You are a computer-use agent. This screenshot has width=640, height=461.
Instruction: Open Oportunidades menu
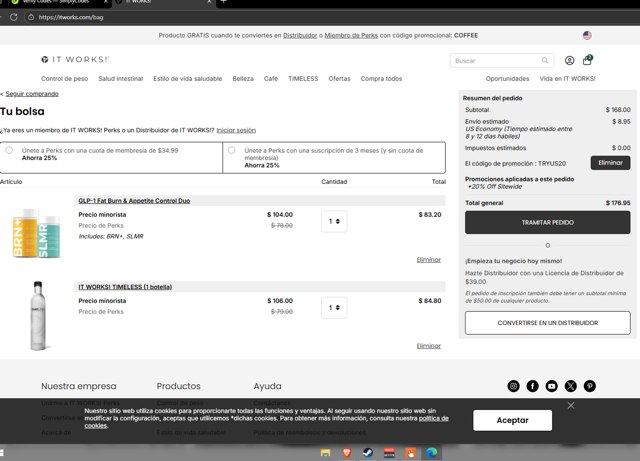click(507, 78)
